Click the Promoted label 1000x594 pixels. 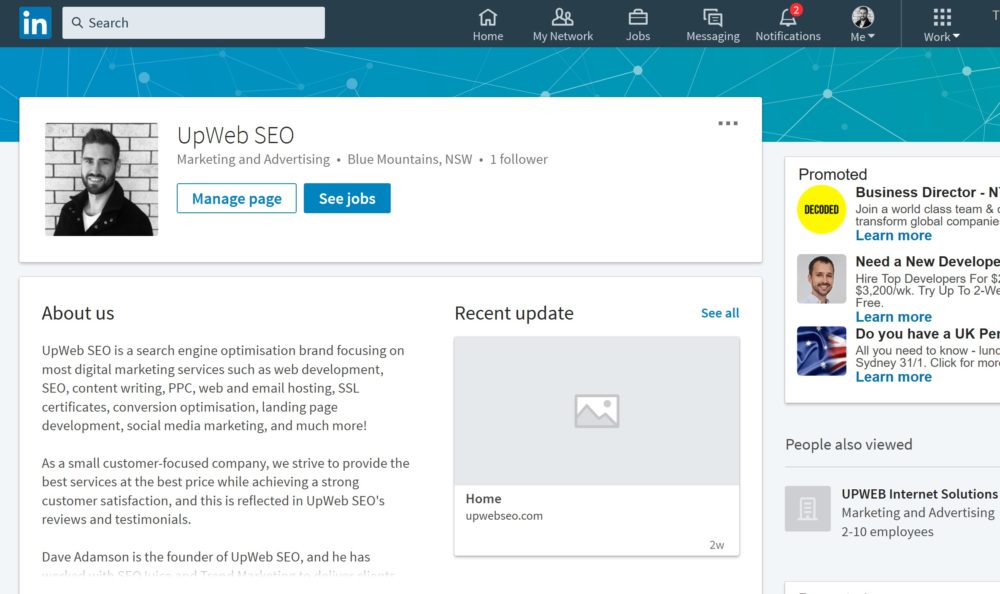[x=833, y=174]
